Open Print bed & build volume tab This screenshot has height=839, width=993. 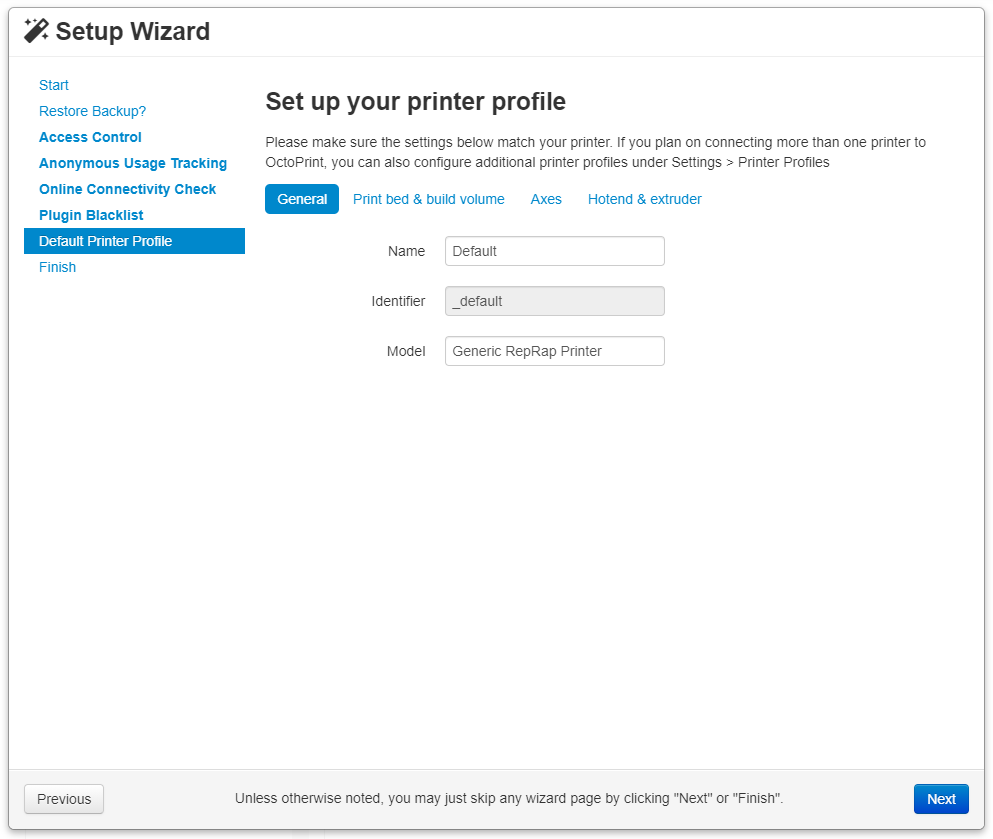coord(429,199)
